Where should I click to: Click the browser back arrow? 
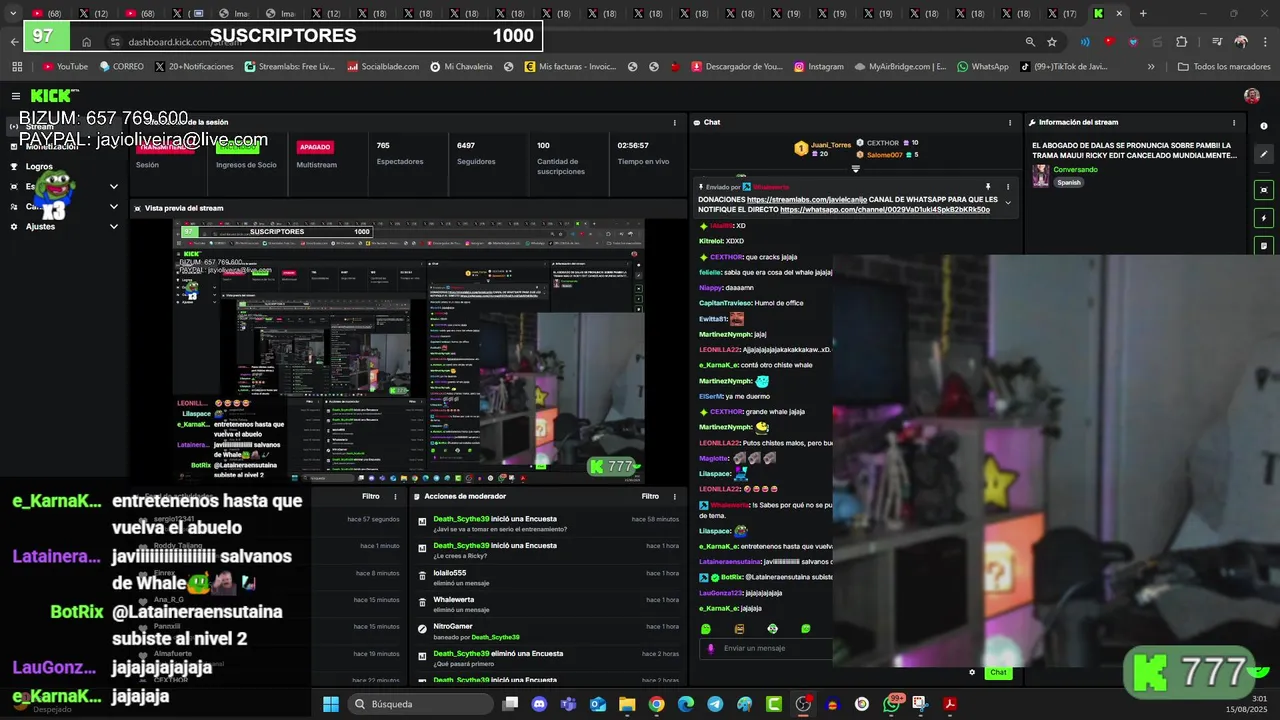click(14, 42)
